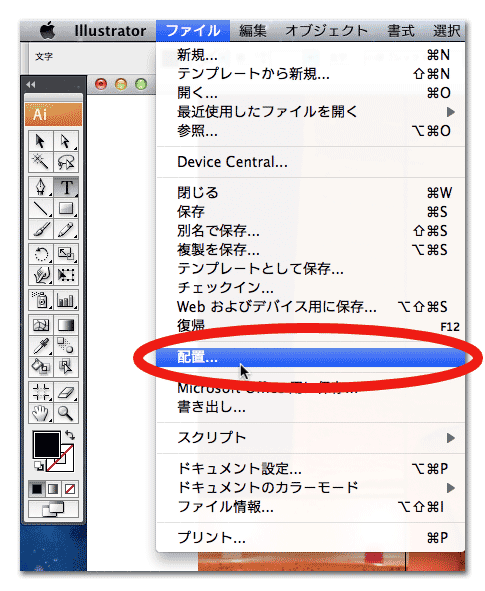Image resolution: width=485 pixels, height=591 pixels.
Task: Select the Line Segment tool
Action: 40,208
